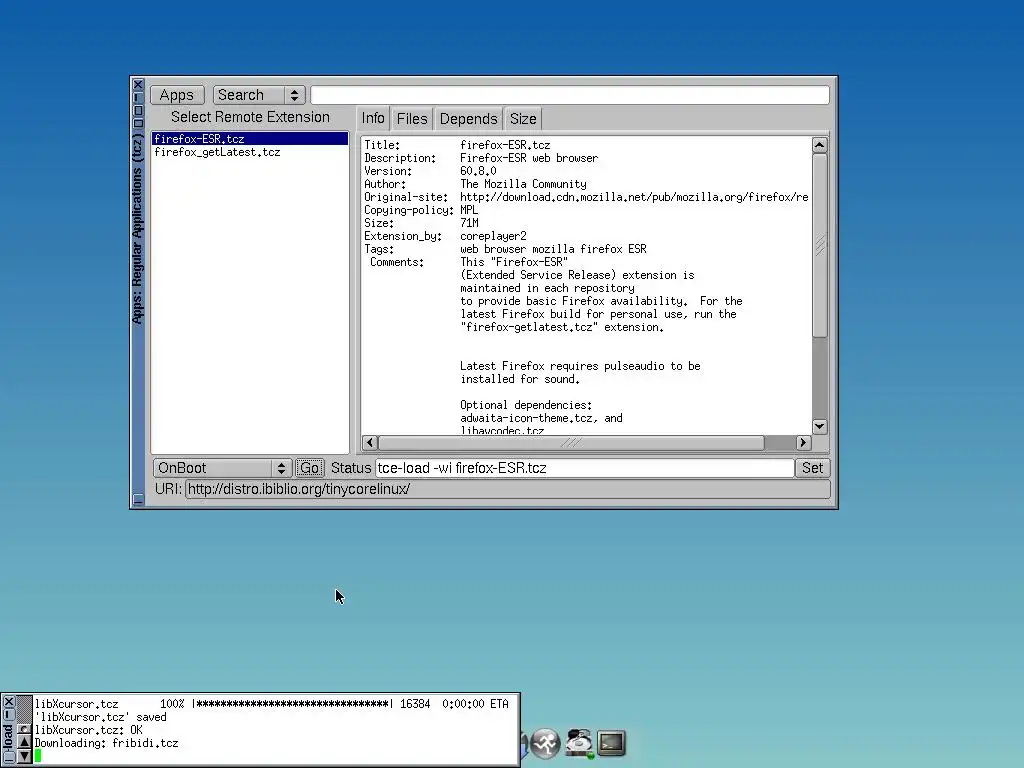The image size is (1024, 768).
Task: Switch to the Info tab
Action: coord(373,118)
